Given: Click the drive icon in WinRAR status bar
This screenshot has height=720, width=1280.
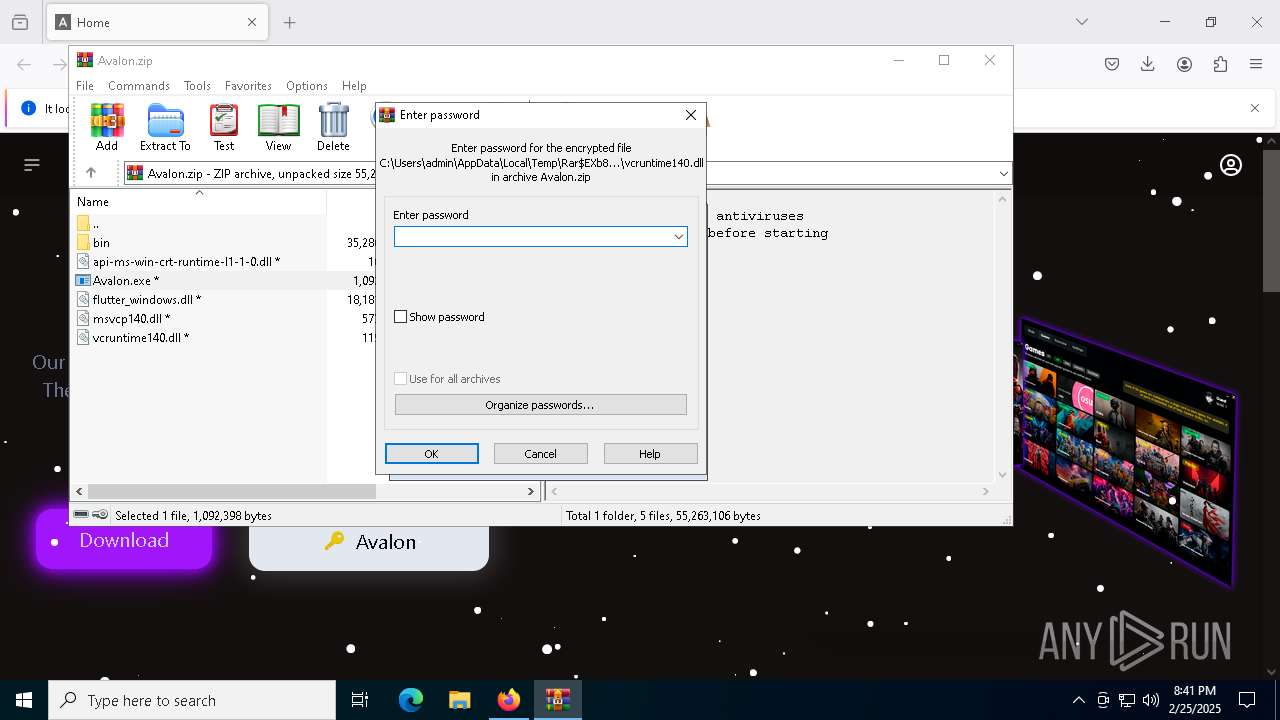Looking at the screenshot, I should pyautogui.click(x=81, y=515).
